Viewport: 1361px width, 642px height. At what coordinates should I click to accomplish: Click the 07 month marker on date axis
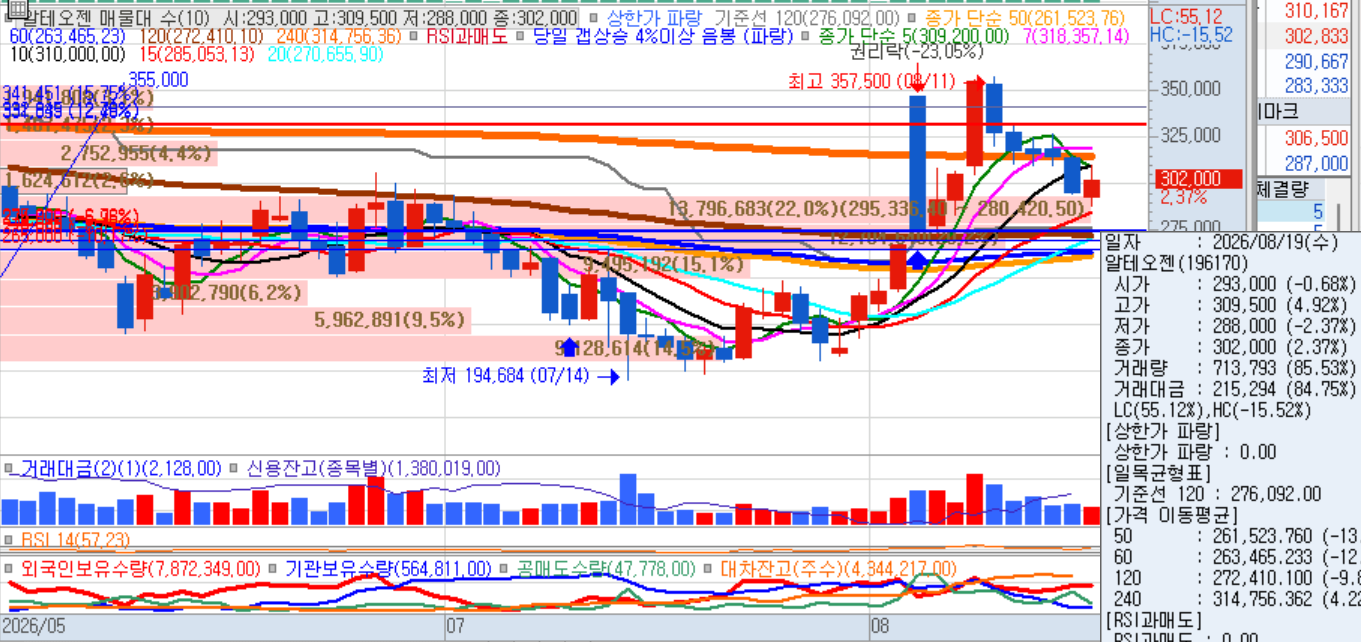(x=455, y=627)
